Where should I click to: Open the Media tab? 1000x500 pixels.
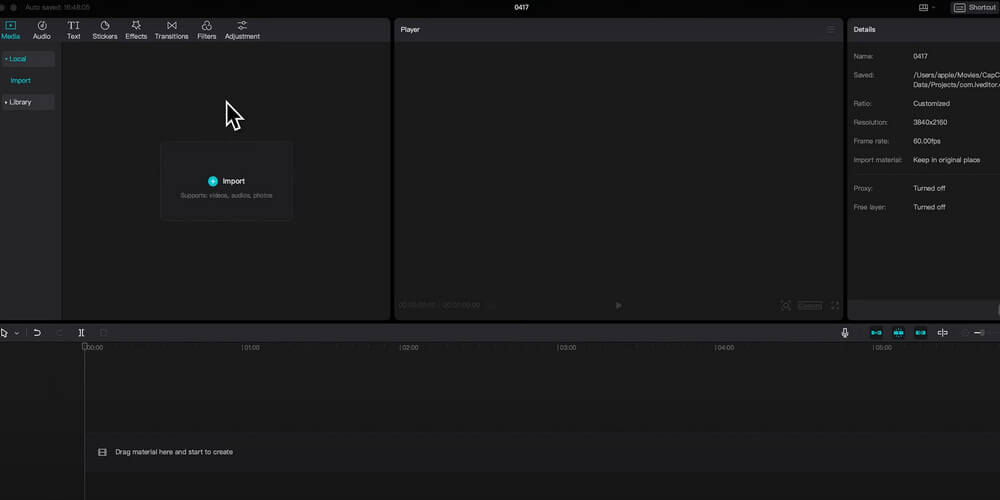[x=10, y=30]
